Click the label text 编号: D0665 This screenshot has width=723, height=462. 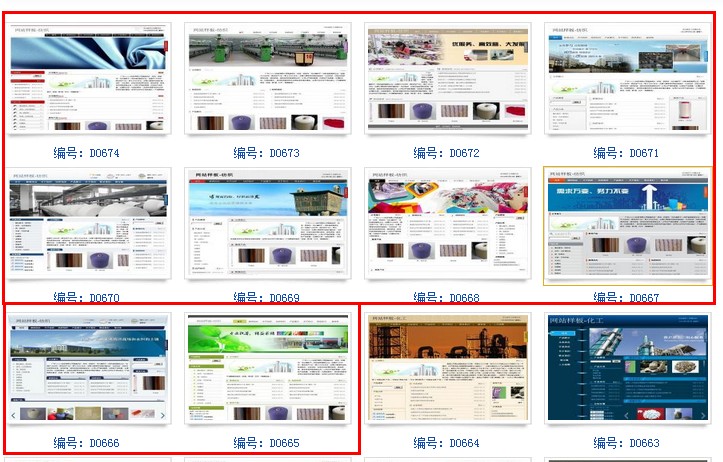coord(267,443)
